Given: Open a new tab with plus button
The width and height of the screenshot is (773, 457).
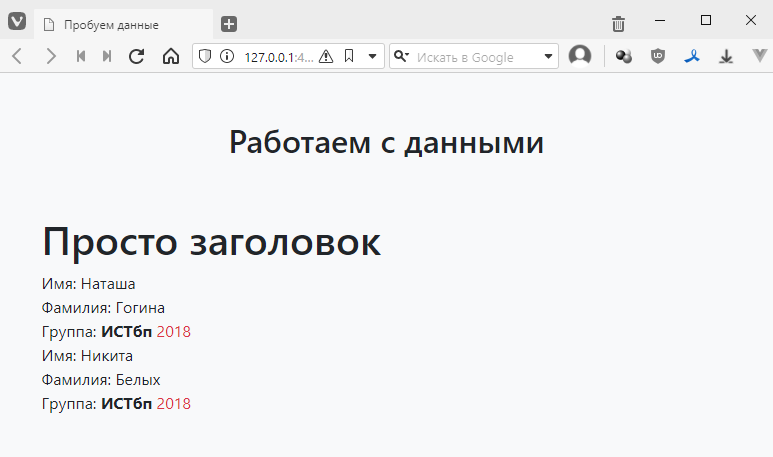Looking at the screenshot, I should [x=229, y=24].
